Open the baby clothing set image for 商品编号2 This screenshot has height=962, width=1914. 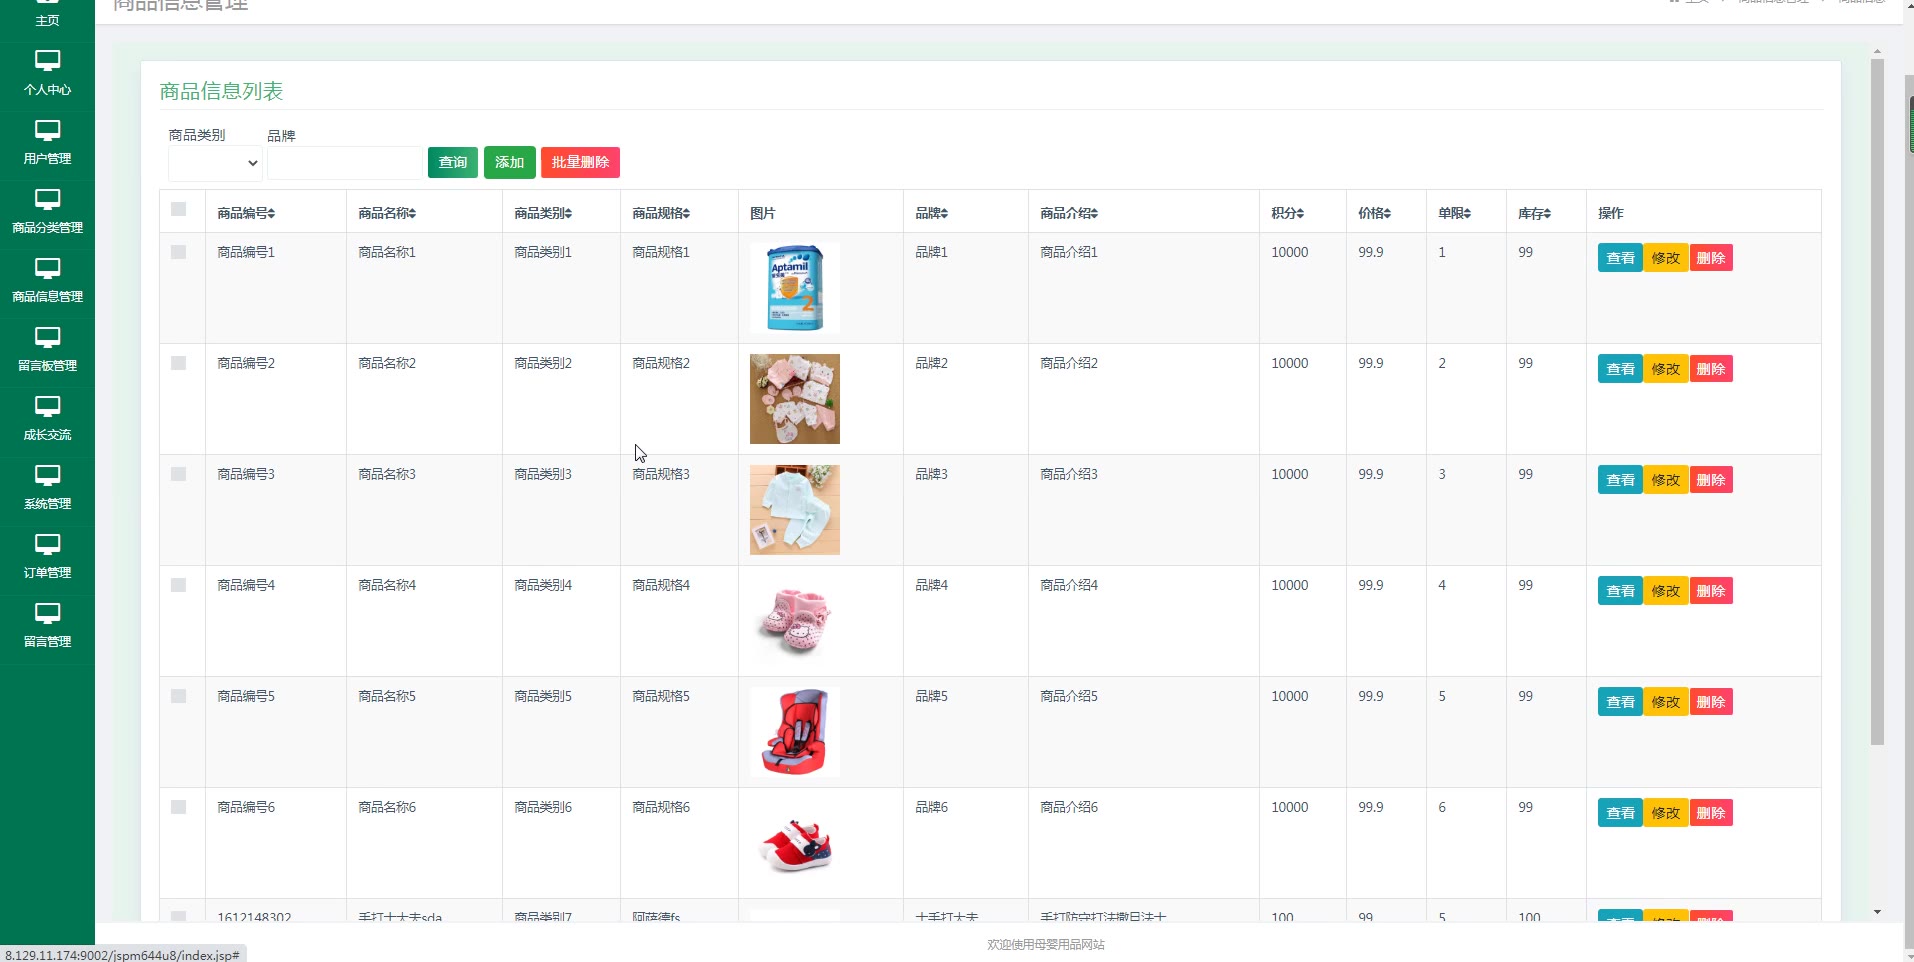pyautogui.click(x=795, y=399)
